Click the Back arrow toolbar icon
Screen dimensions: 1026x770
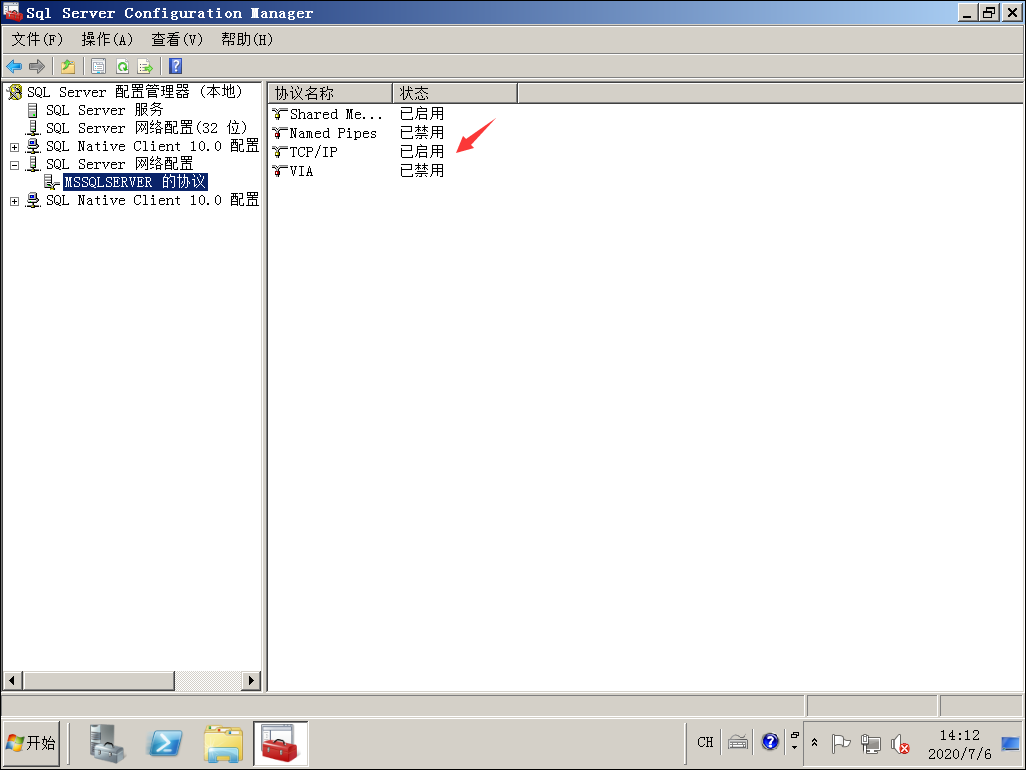coord(14,66)
